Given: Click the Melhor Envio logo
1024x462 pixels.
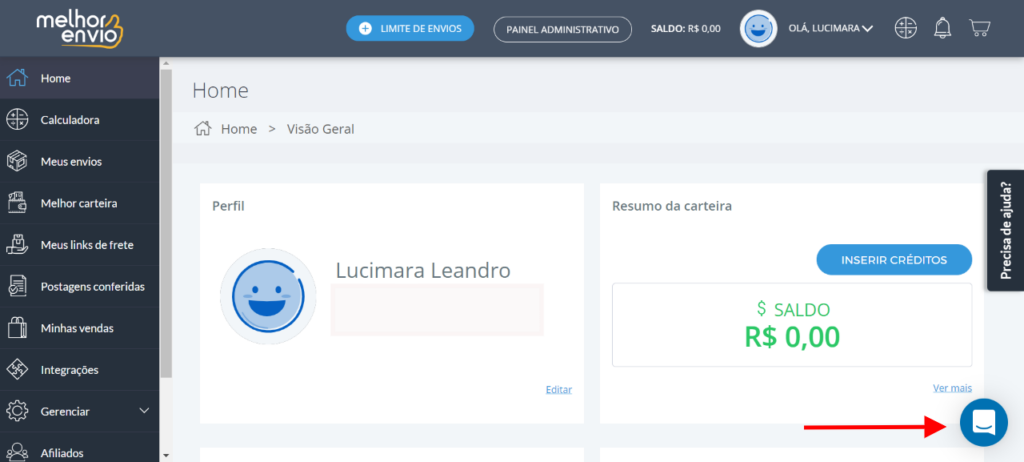Looking at the screenshot, I should (x=80, y=29).
